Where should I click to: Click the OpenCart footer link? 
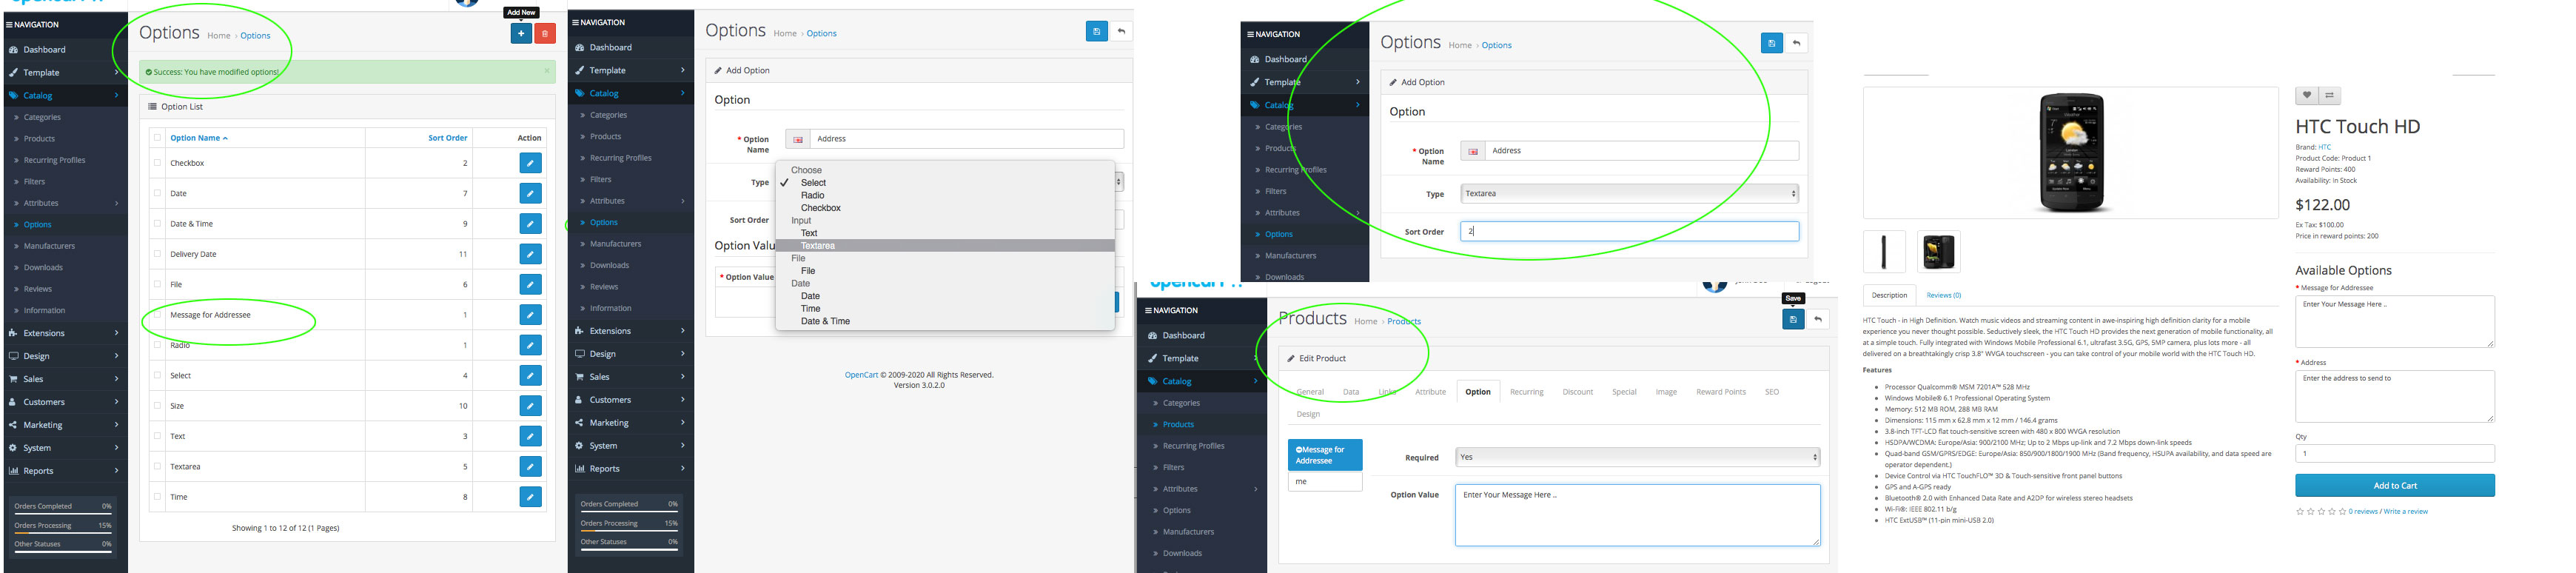pyautogui.click(x=861, y=375)
